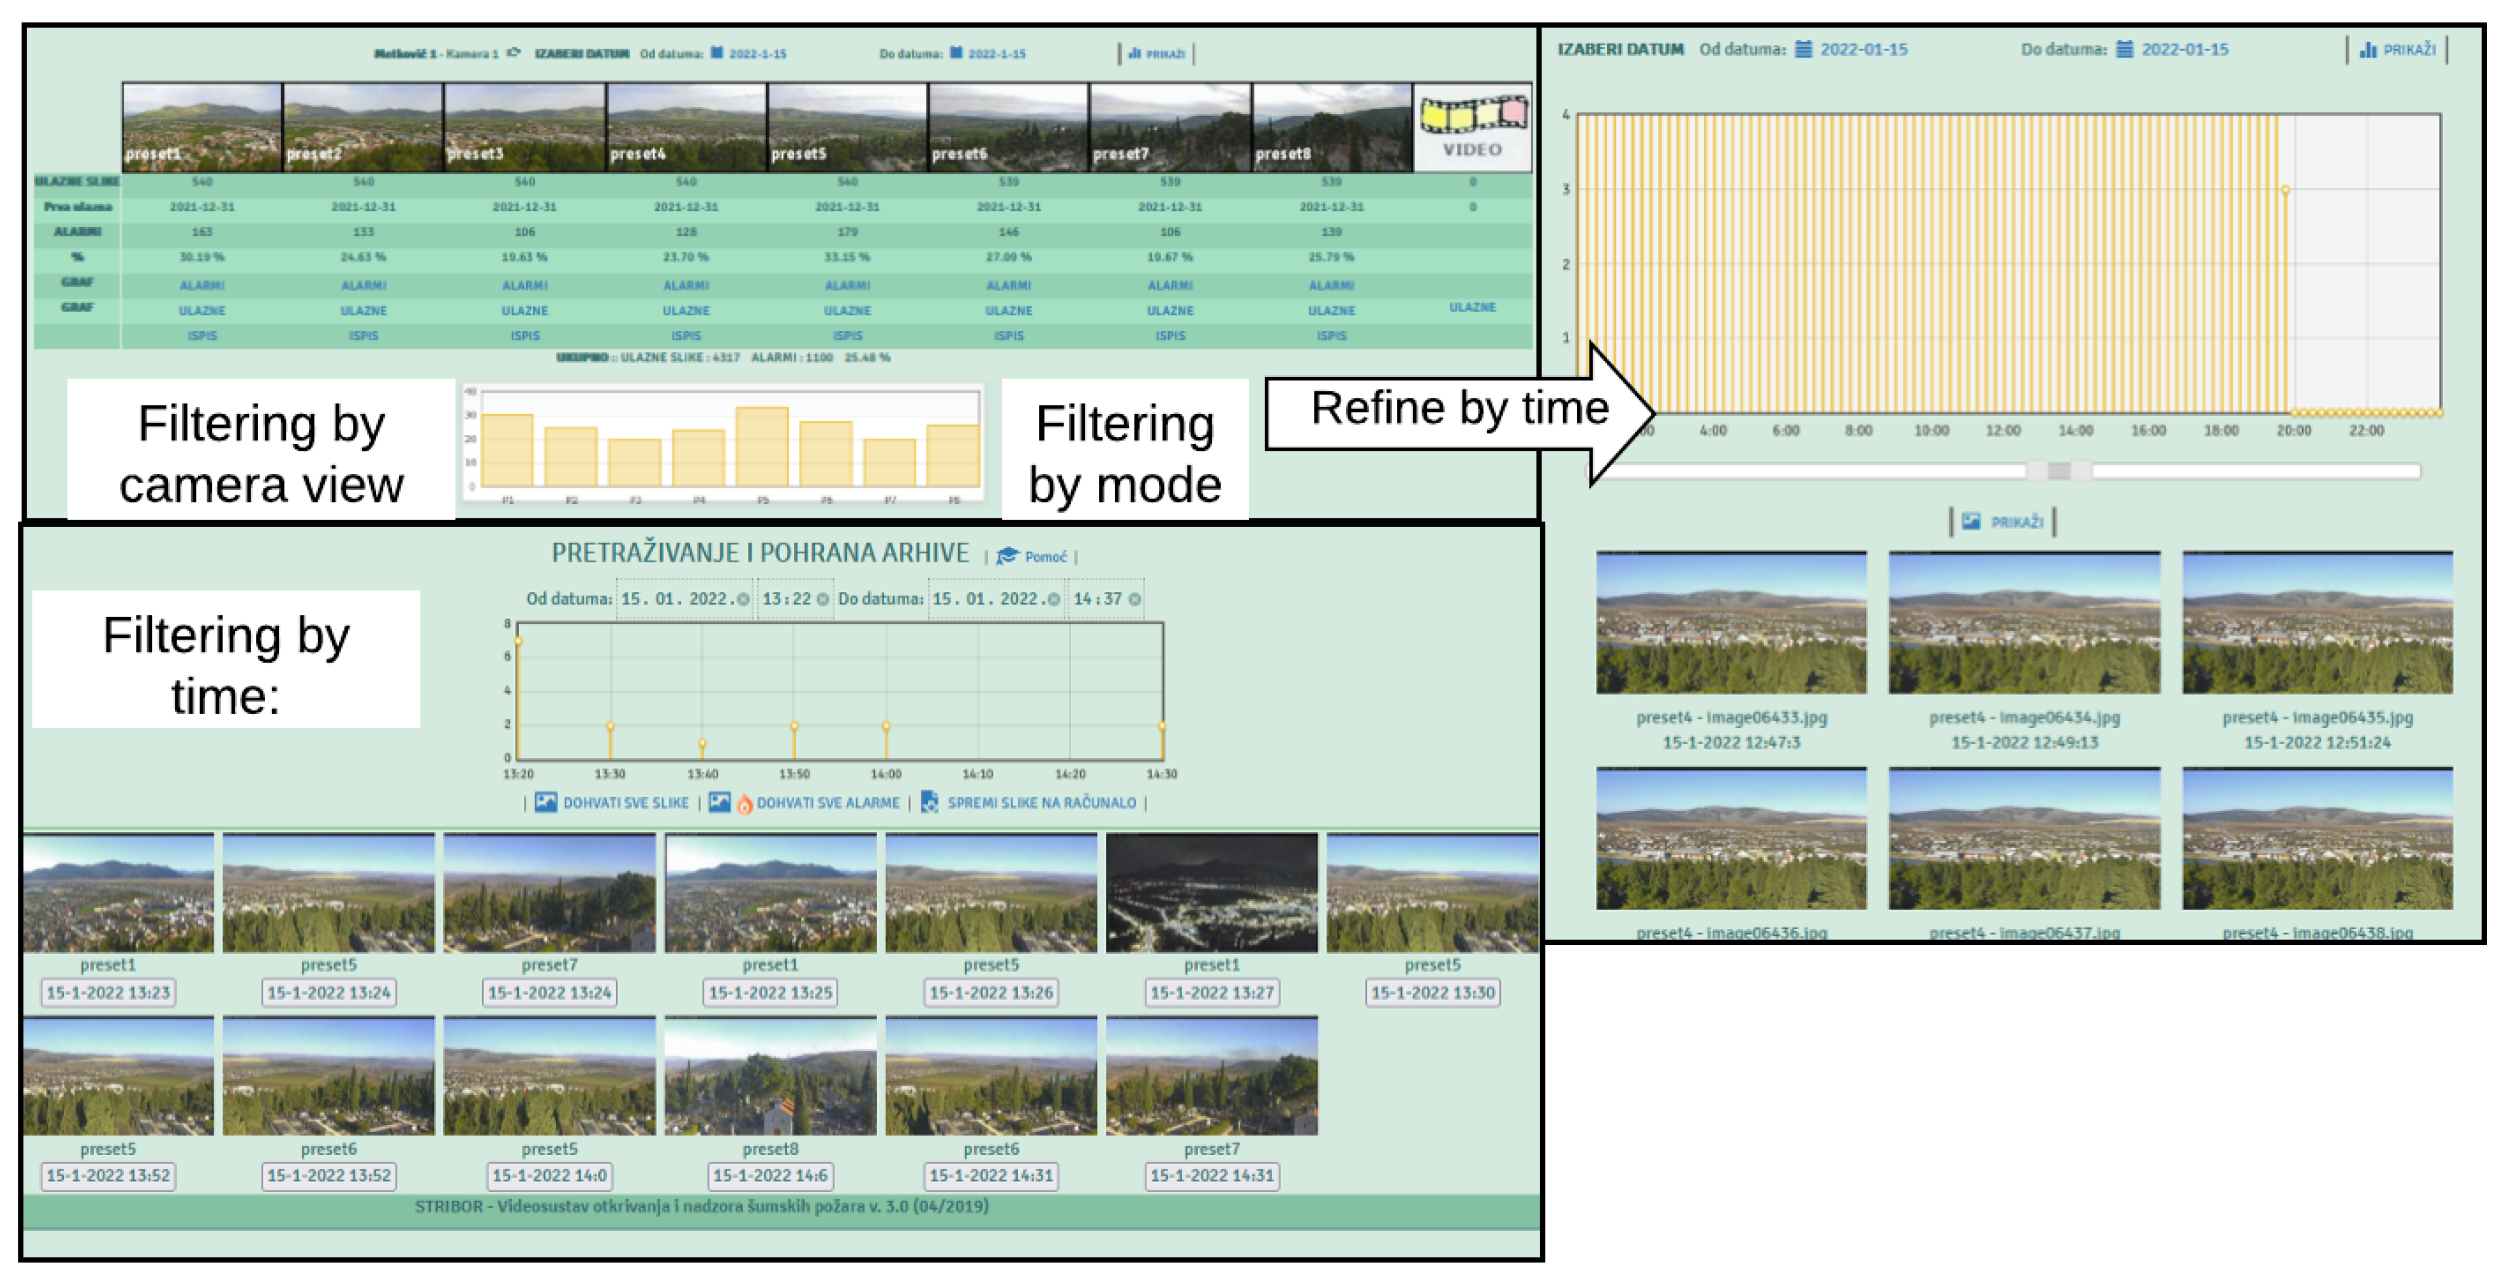Viewport: 2499px width, 1280px height.
Task: Click bar-chart PRIKAŽI icon in right panel header
Action: pos(2368,49)
